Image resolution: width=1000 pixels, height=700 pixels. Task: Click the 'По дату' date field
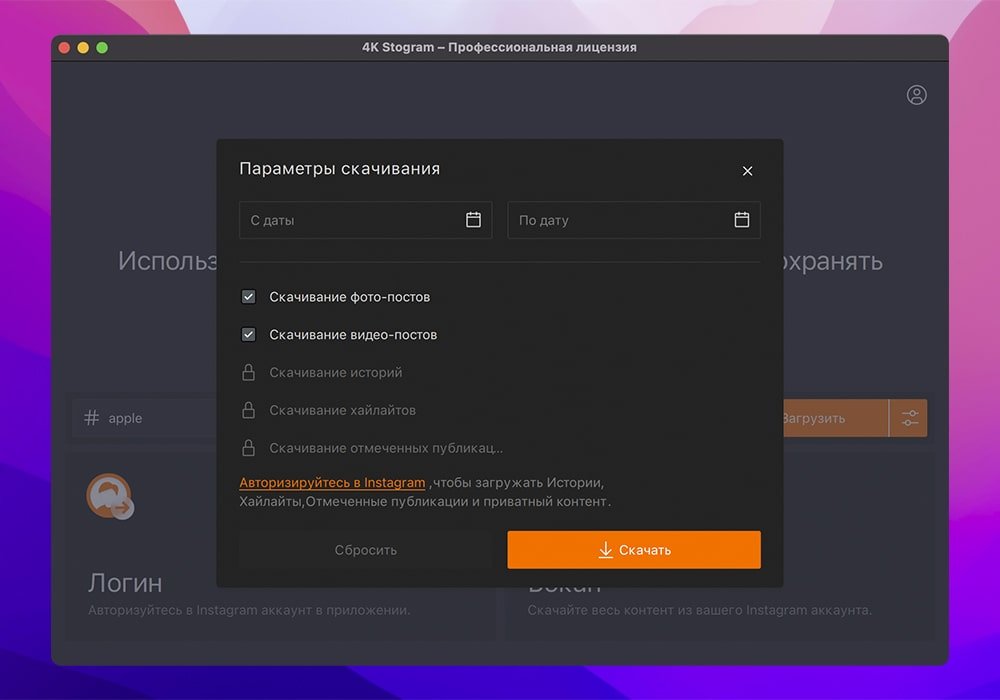618,220
